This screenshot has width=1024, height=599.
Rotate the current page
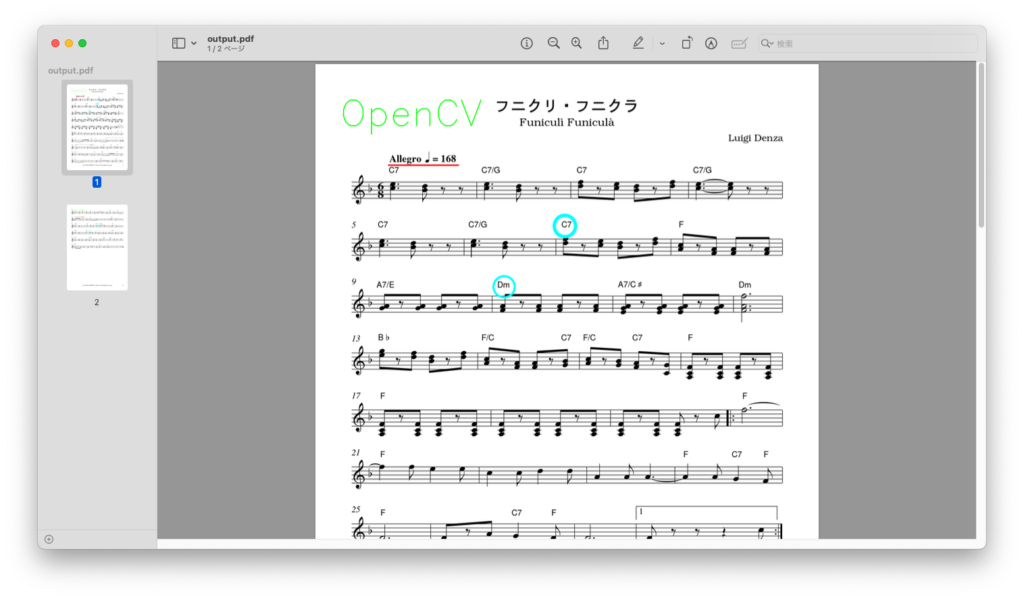(x=686, y=43)
